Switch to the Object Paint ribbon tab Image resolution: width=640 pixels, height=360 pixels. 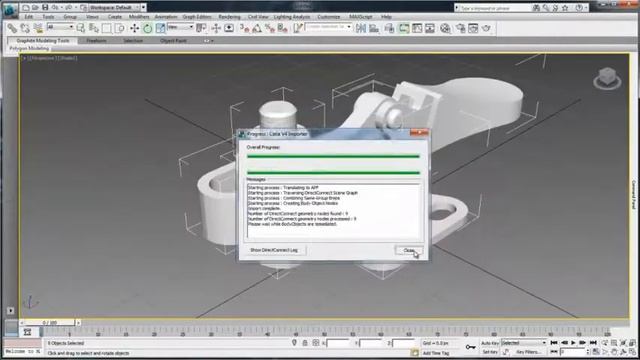173,41
